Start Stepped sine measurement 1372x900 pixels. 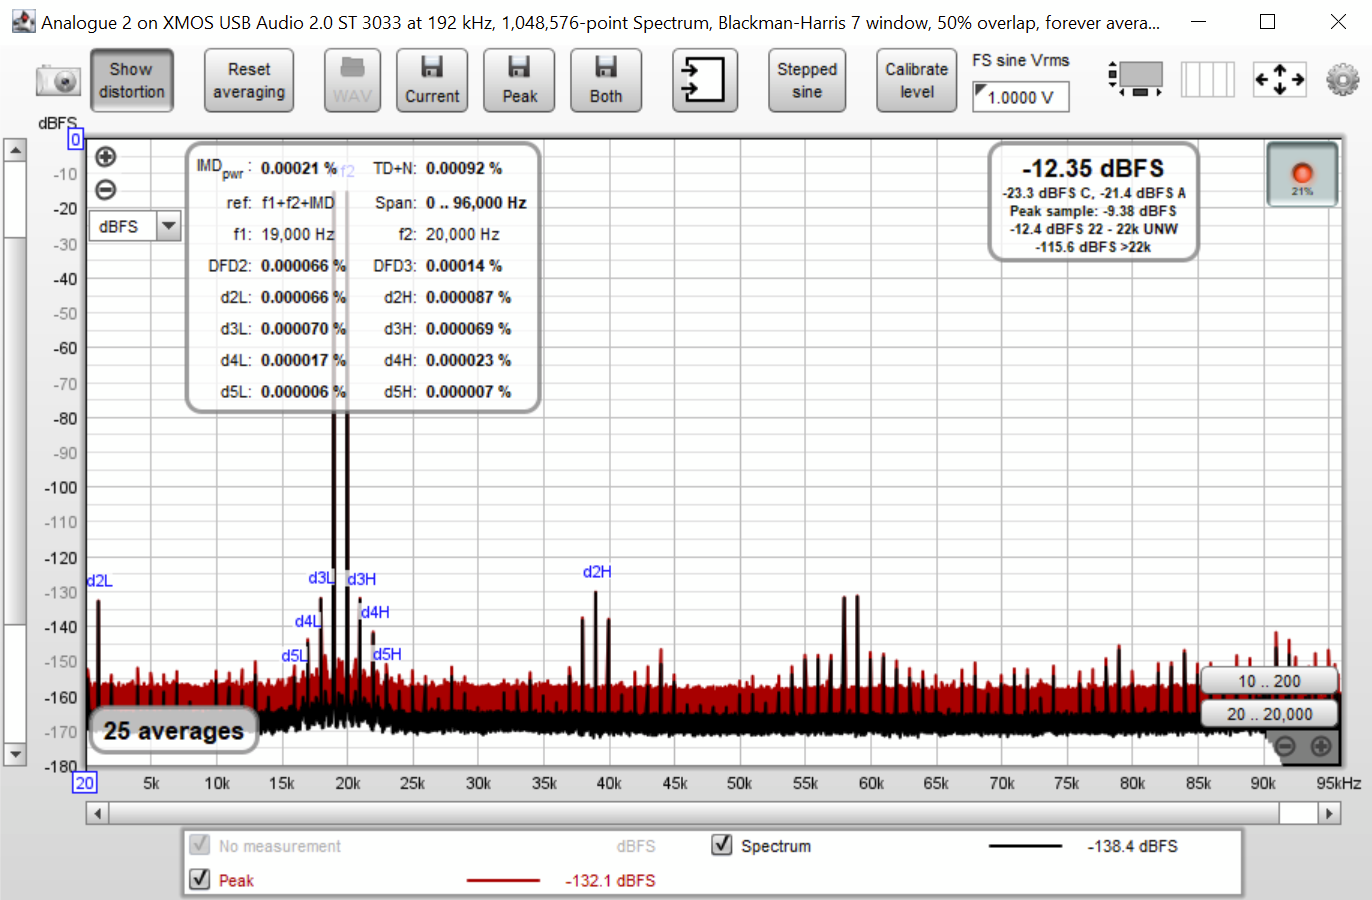click(x=807, y=80)
